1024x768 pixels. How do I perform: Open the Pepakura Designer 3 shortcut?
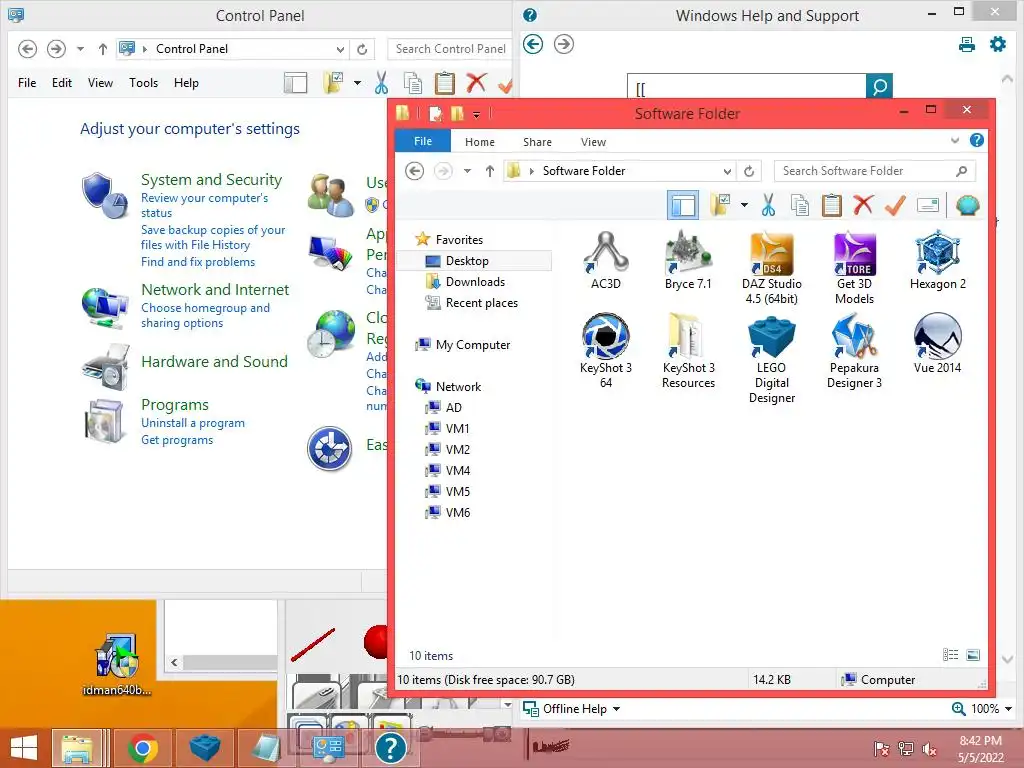click(x=854, y=351)
